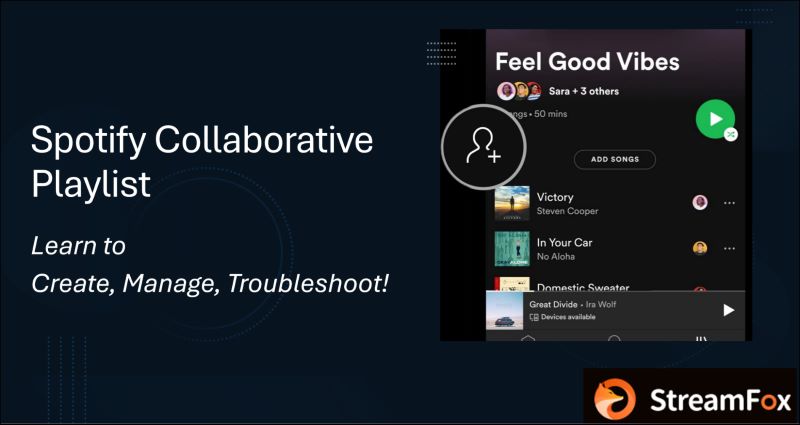Play the Feel Good Vibes playlist

click(715, 119)
